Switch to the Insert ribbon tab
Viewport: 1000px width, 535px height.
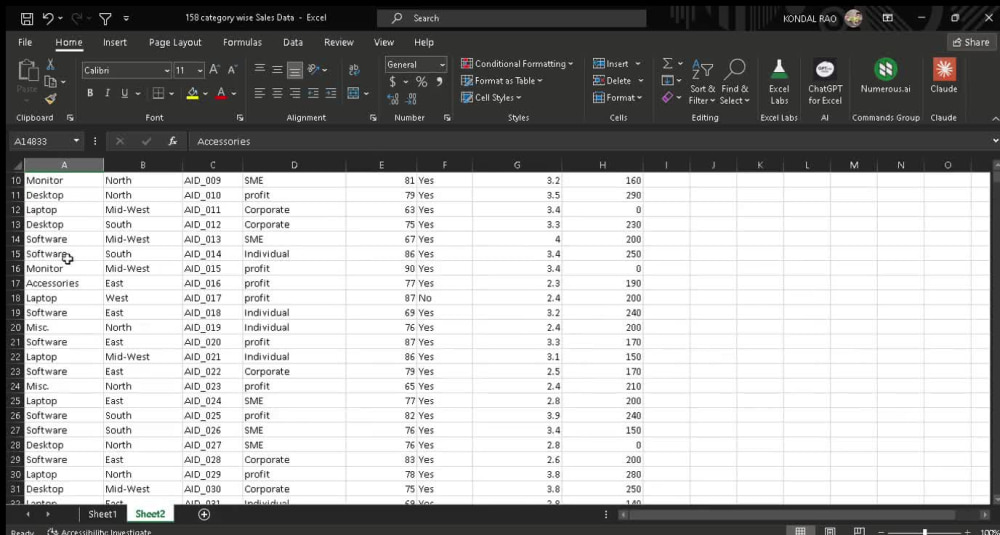[x=115, y=42]
